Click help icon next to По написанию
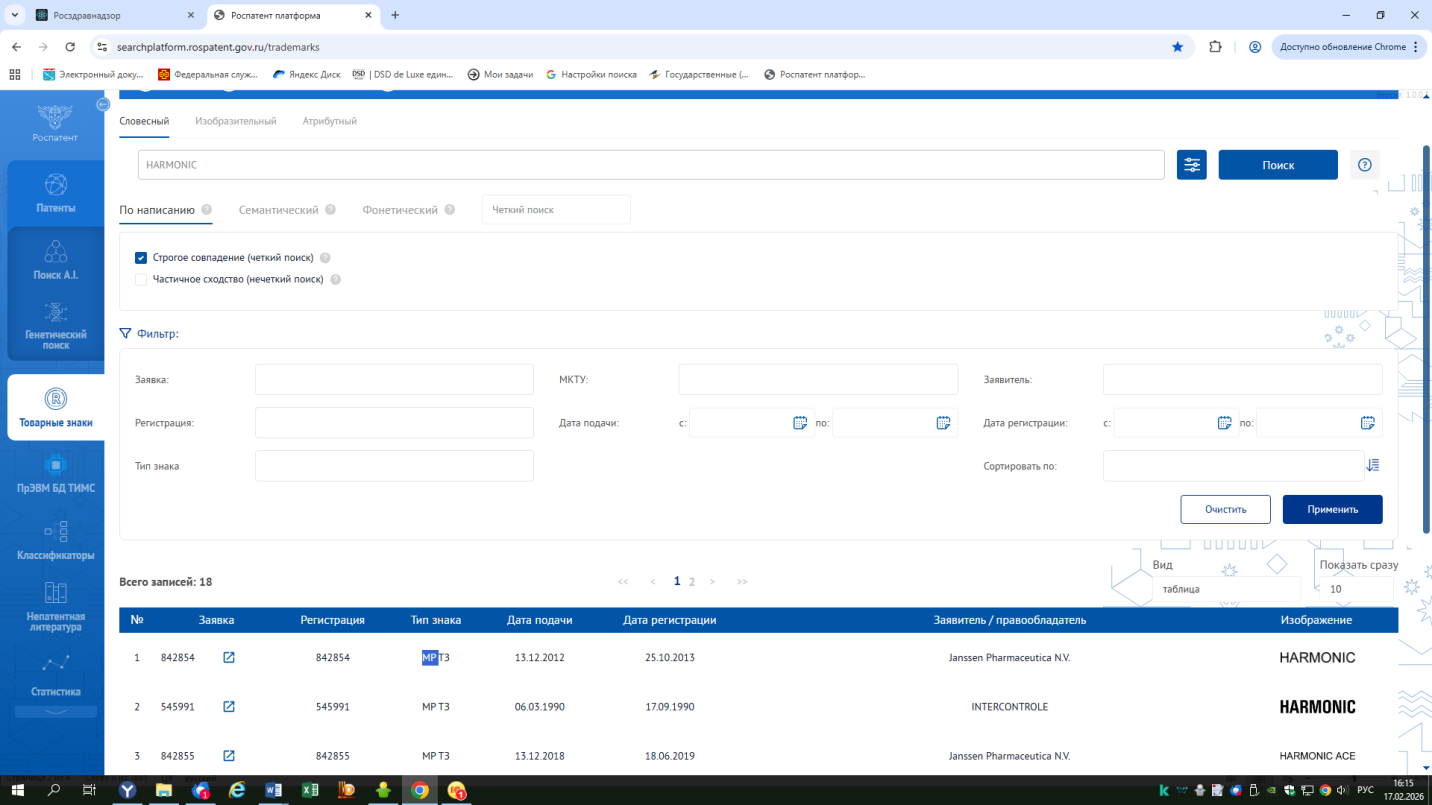The height and width of the screenshot is (805, 1432). pyautogui.click(x=207, y=210)
